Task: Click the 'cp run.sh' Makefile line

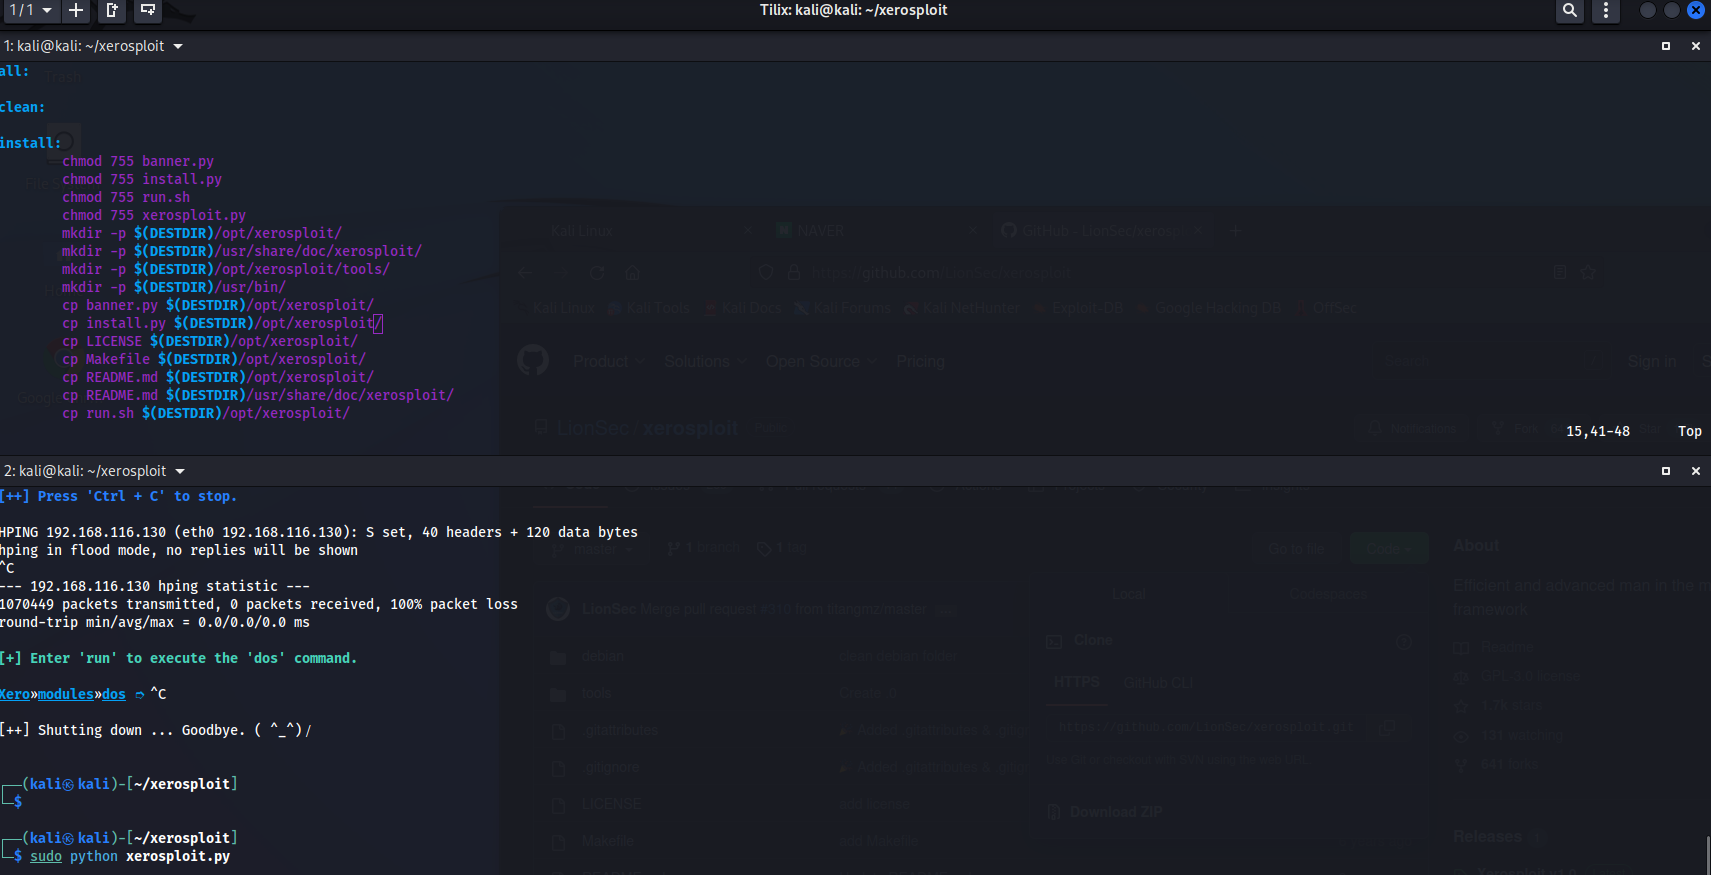Action: 206,413
